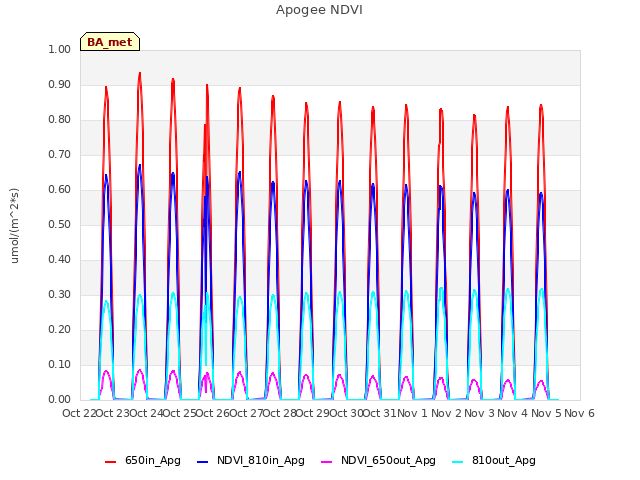Click the Oct 24 x-axis date label
The image size is (640, 480).
click(x=146, y=413)
